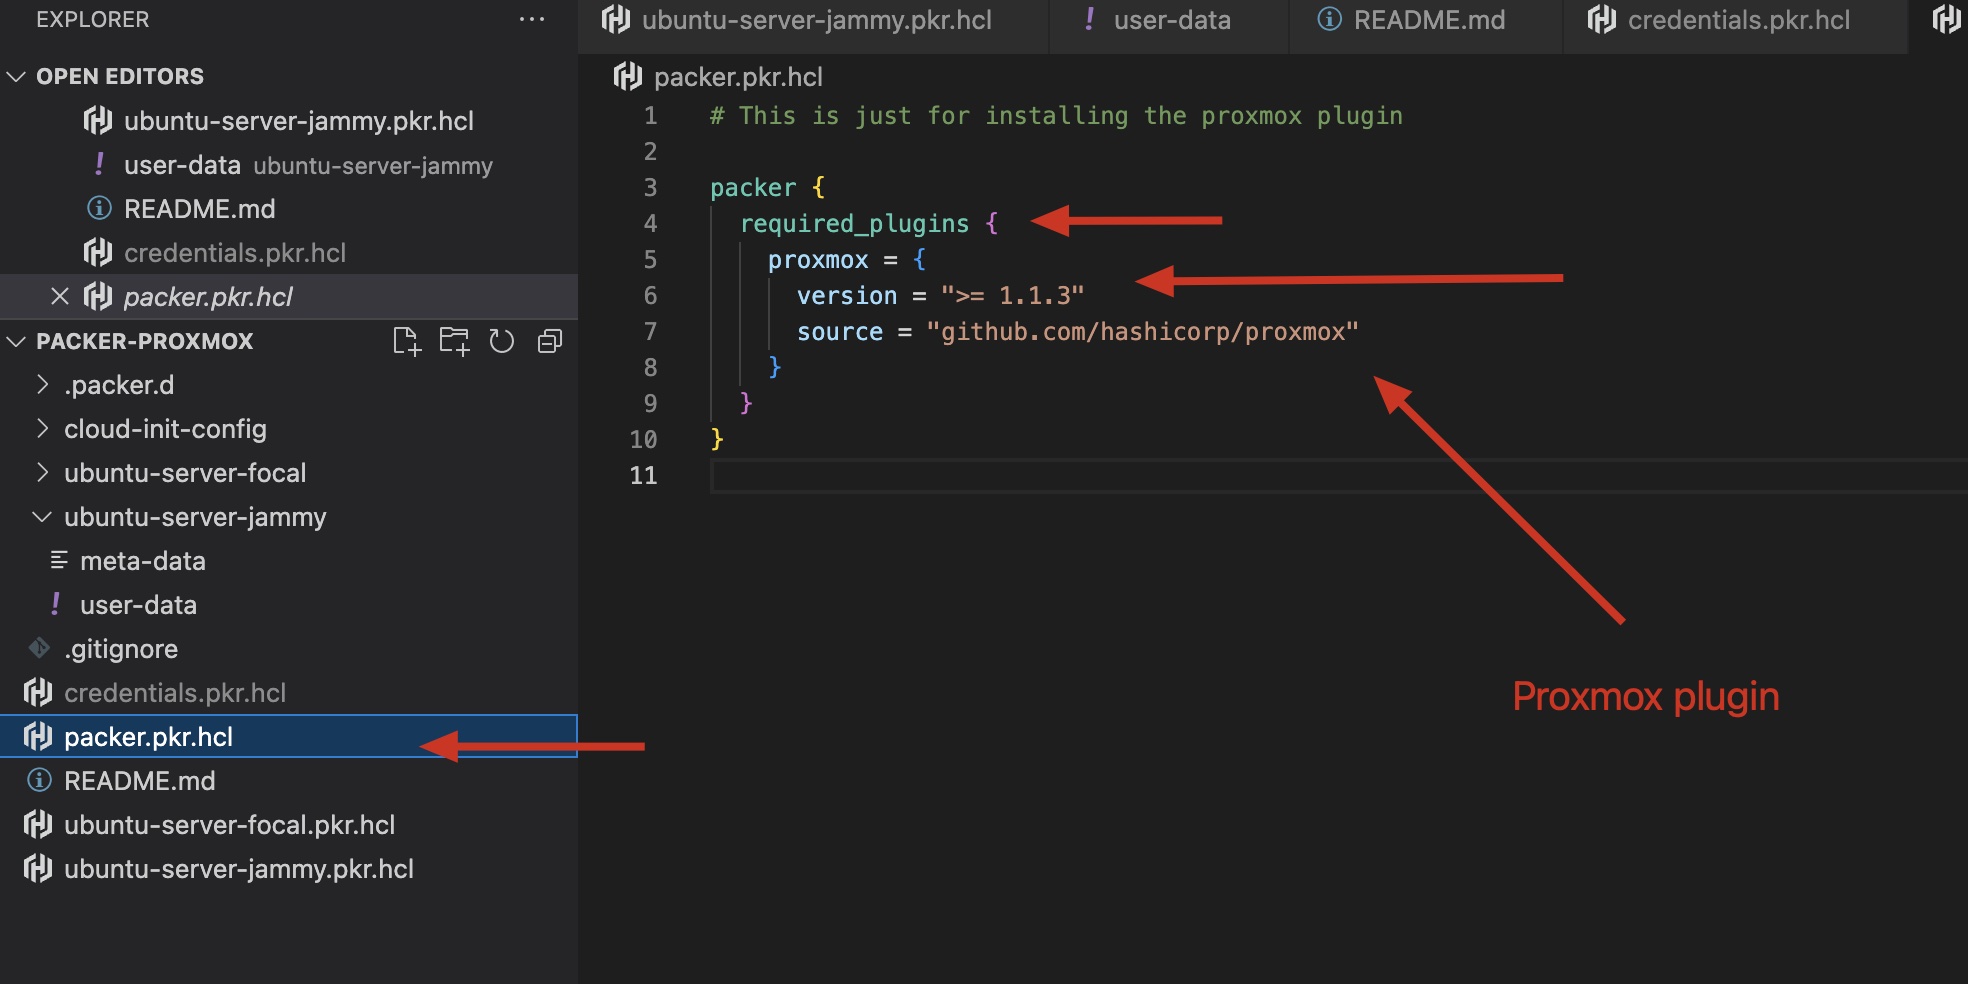Open credentials.pkr.hcl in file tree
Viewport: 1968px width, 984px height.
pyautogui.click(x=289, y=693)
